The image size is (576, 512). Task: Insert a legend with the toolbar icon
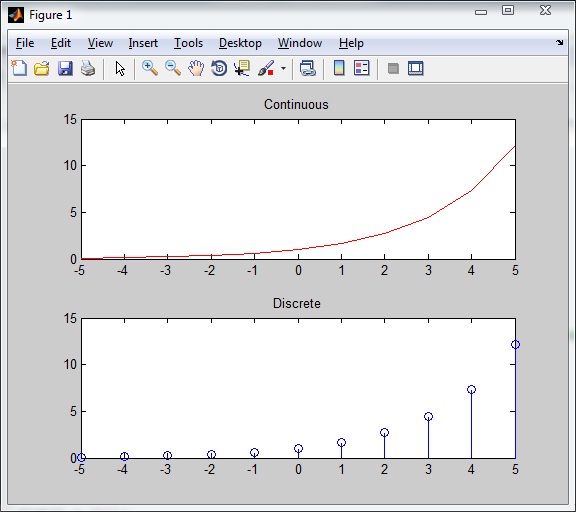point(361,68)
